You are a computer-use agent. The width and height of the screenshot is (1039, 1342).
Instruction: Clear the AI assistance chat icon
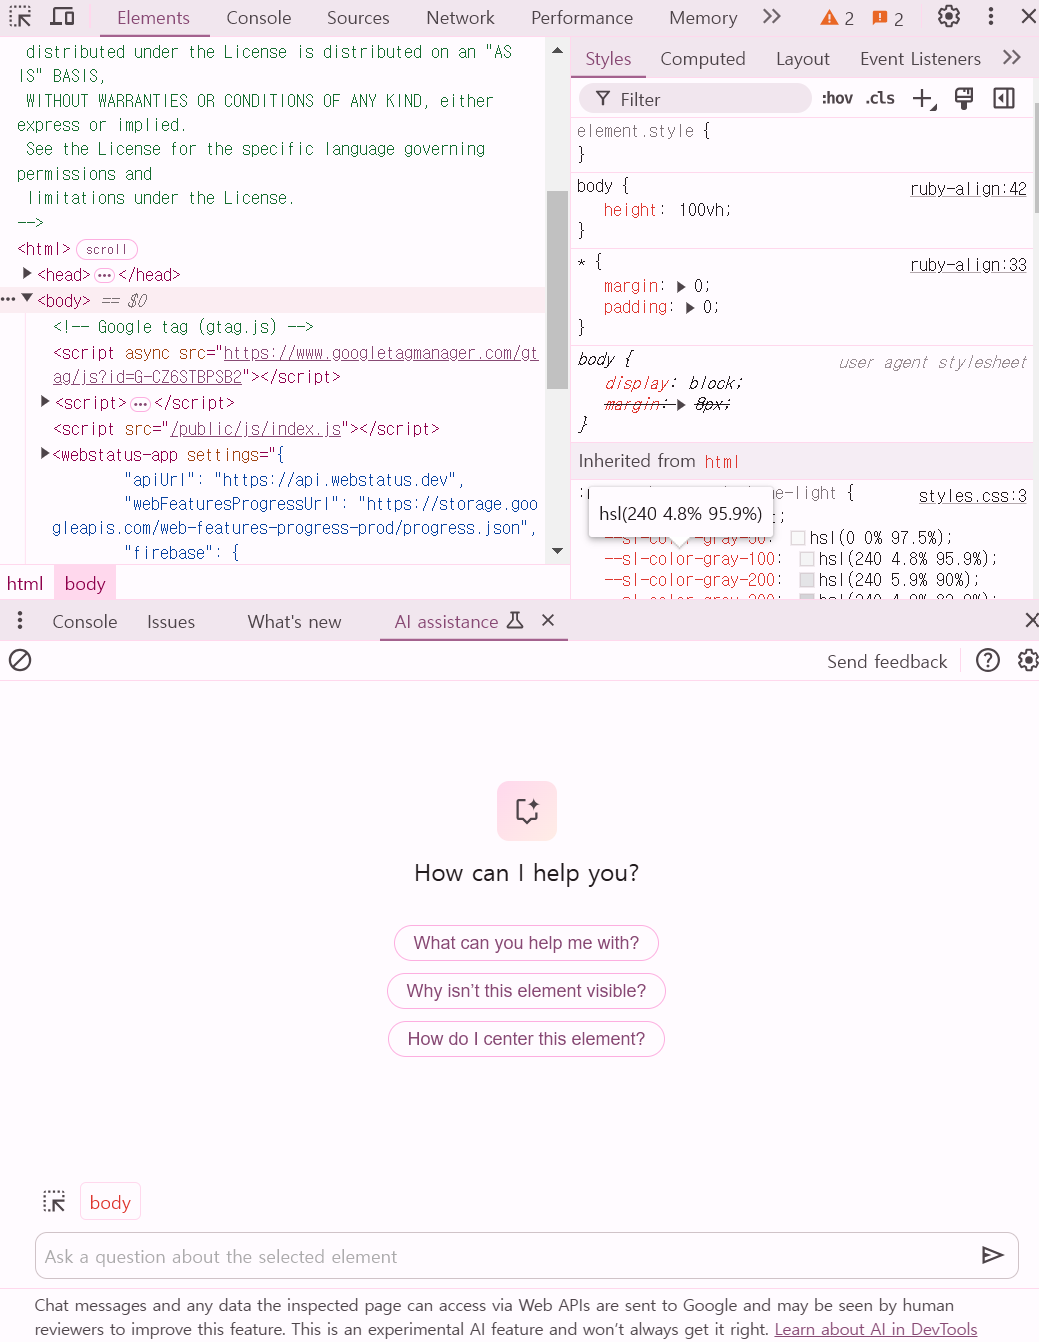20,660
